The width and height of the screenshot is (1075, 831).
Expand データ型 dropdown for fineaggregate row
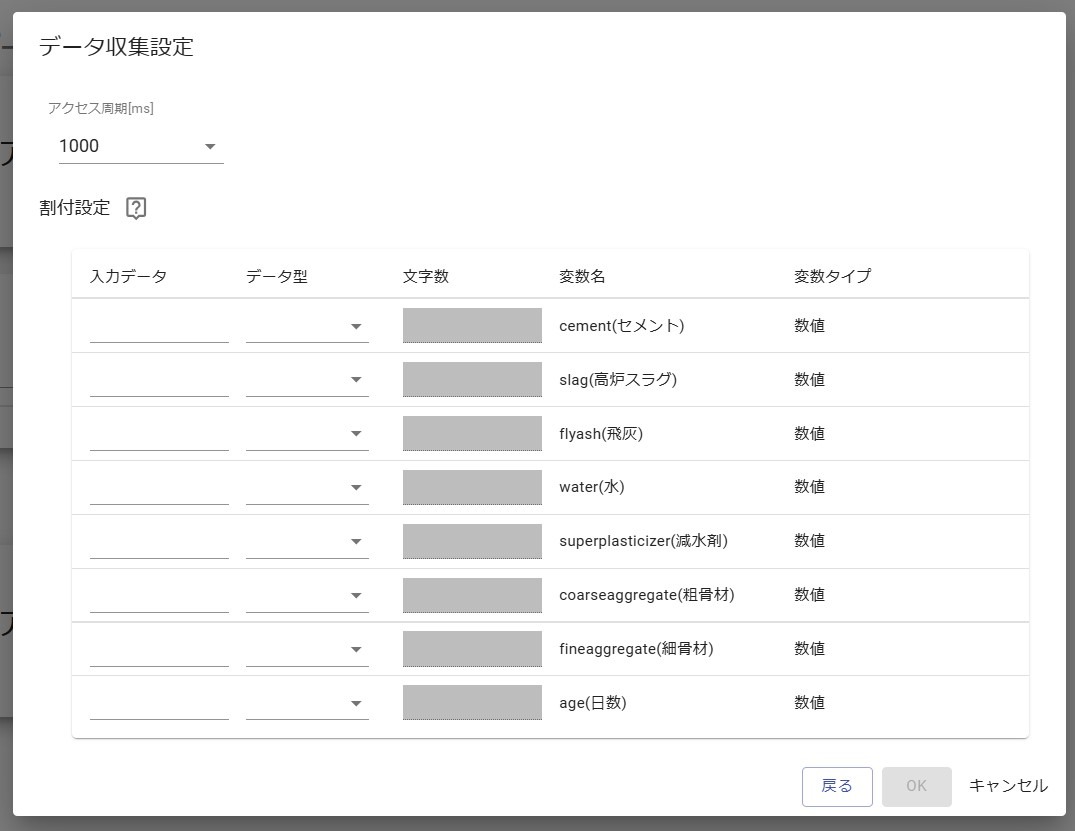coord(307,651)
